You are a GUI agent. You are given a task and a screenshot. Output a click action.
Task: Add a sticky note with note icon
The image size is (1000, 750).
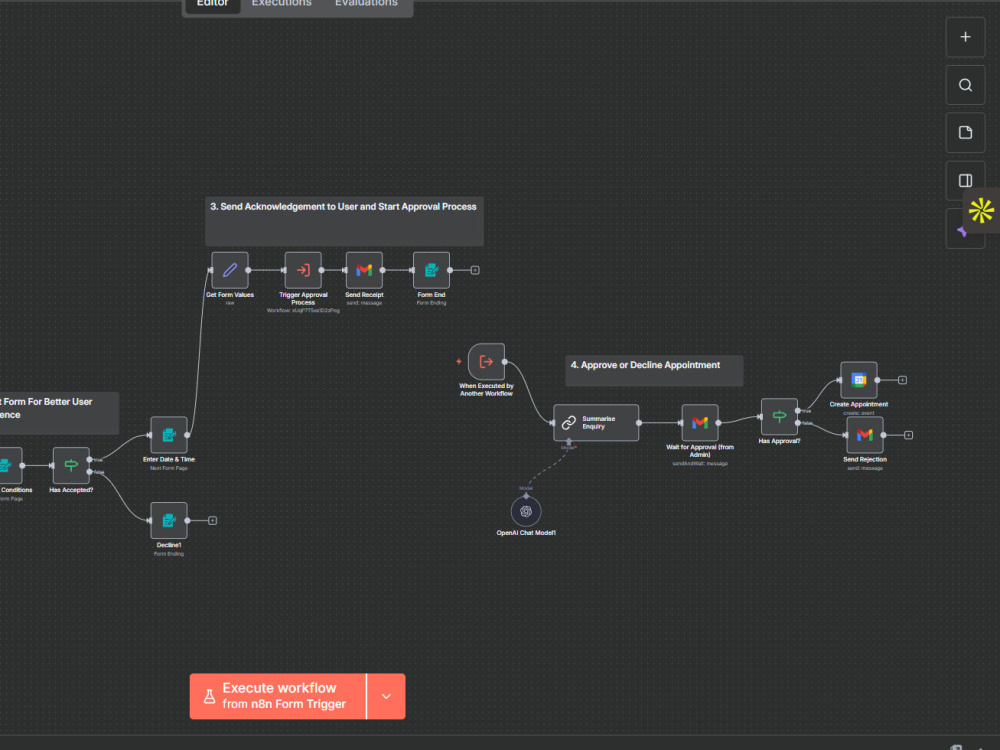coord(965,133)
